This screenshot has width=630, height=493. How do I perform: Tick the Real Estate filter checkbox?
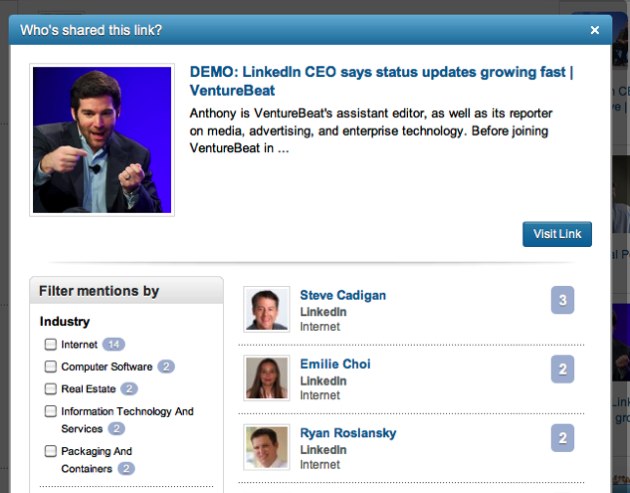click(x=51, y=389)
